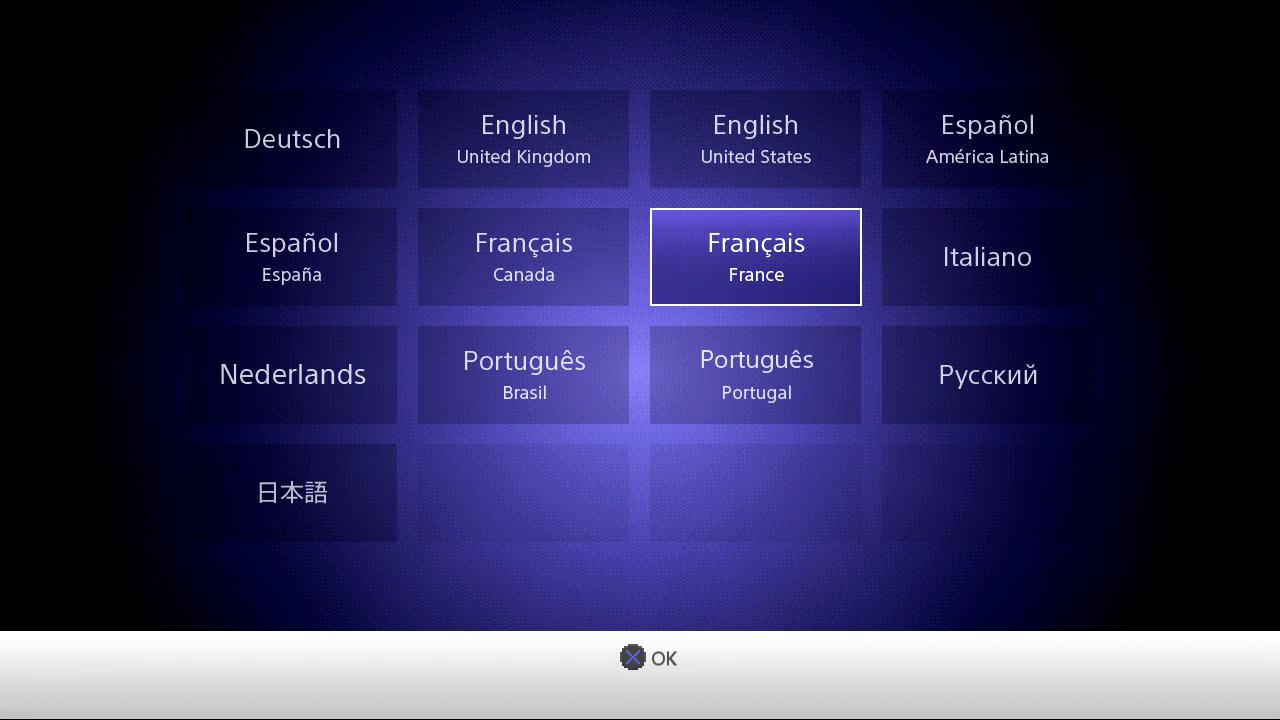
Task: Click the highlighted Français France tile
Action: (755, 257)
